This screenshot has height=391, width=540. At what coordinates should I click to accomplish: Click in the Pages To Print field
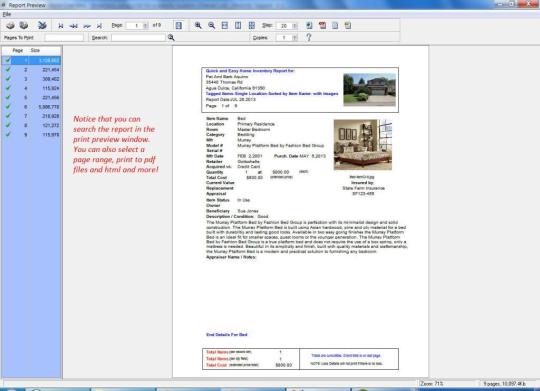click(64, 38)
